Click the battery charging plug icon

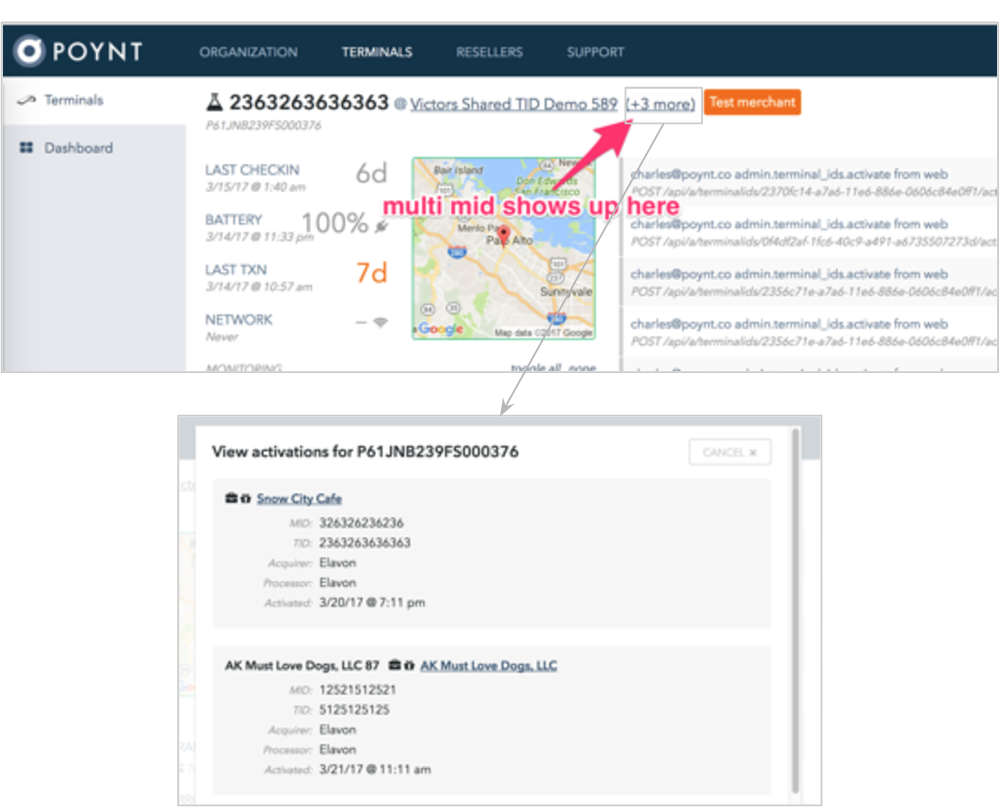pos(381,226)
